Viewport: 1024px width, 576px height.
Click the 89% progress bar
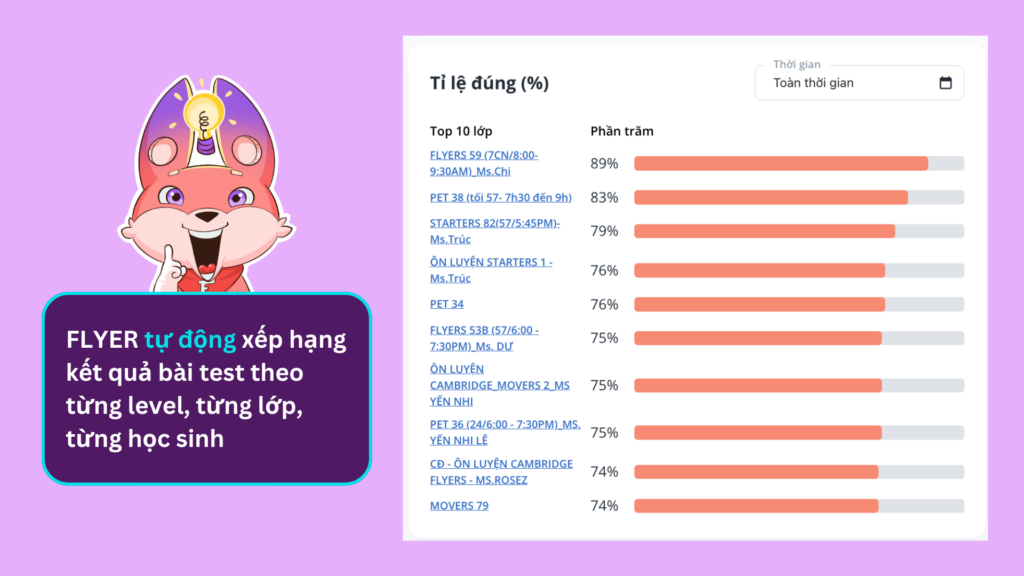click(798, 163)
